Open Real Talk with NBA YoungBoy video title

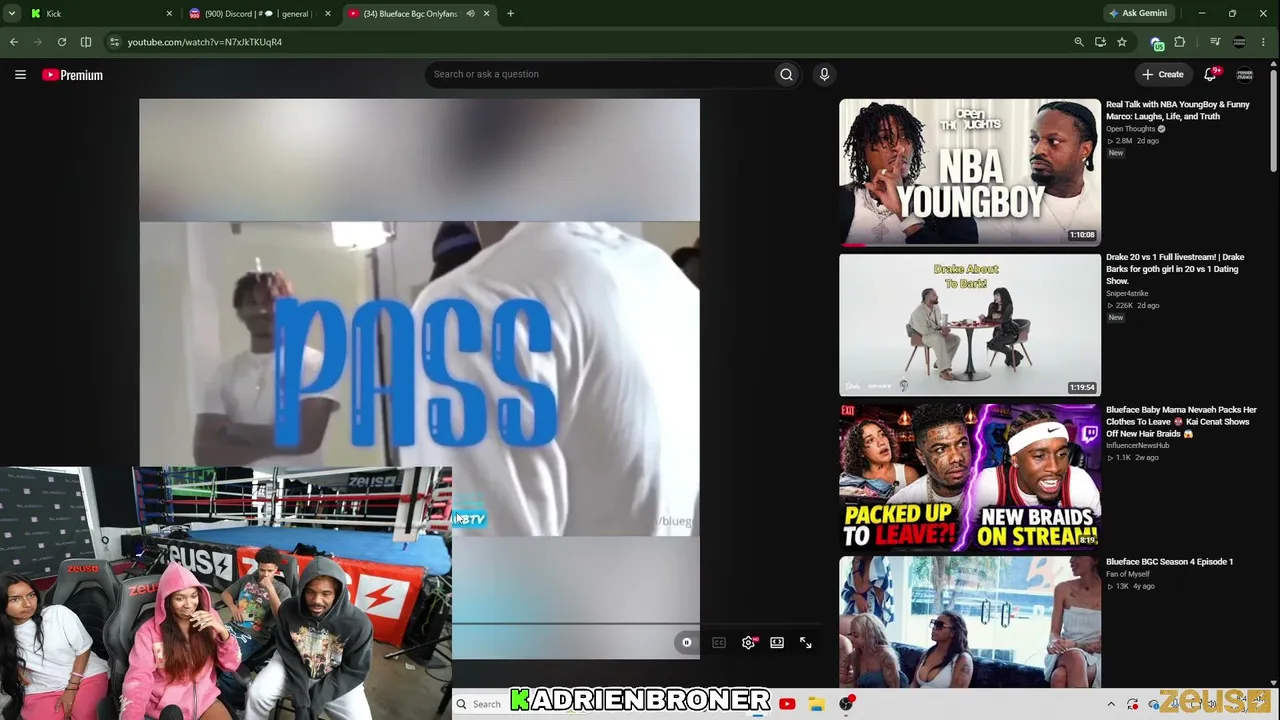[1177, 110]
